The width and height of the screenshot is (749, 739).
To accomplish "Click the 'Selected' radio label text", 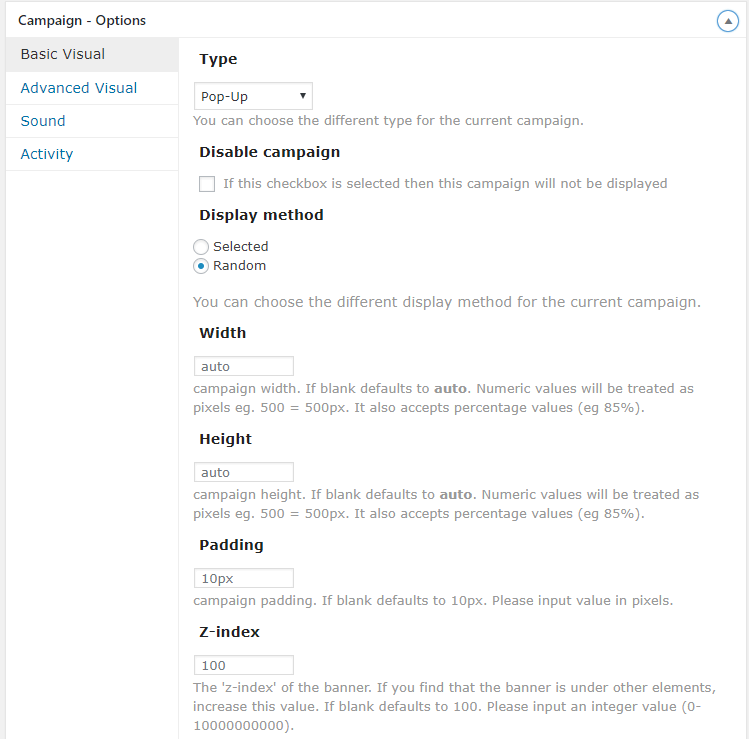I will coord(241,246).
